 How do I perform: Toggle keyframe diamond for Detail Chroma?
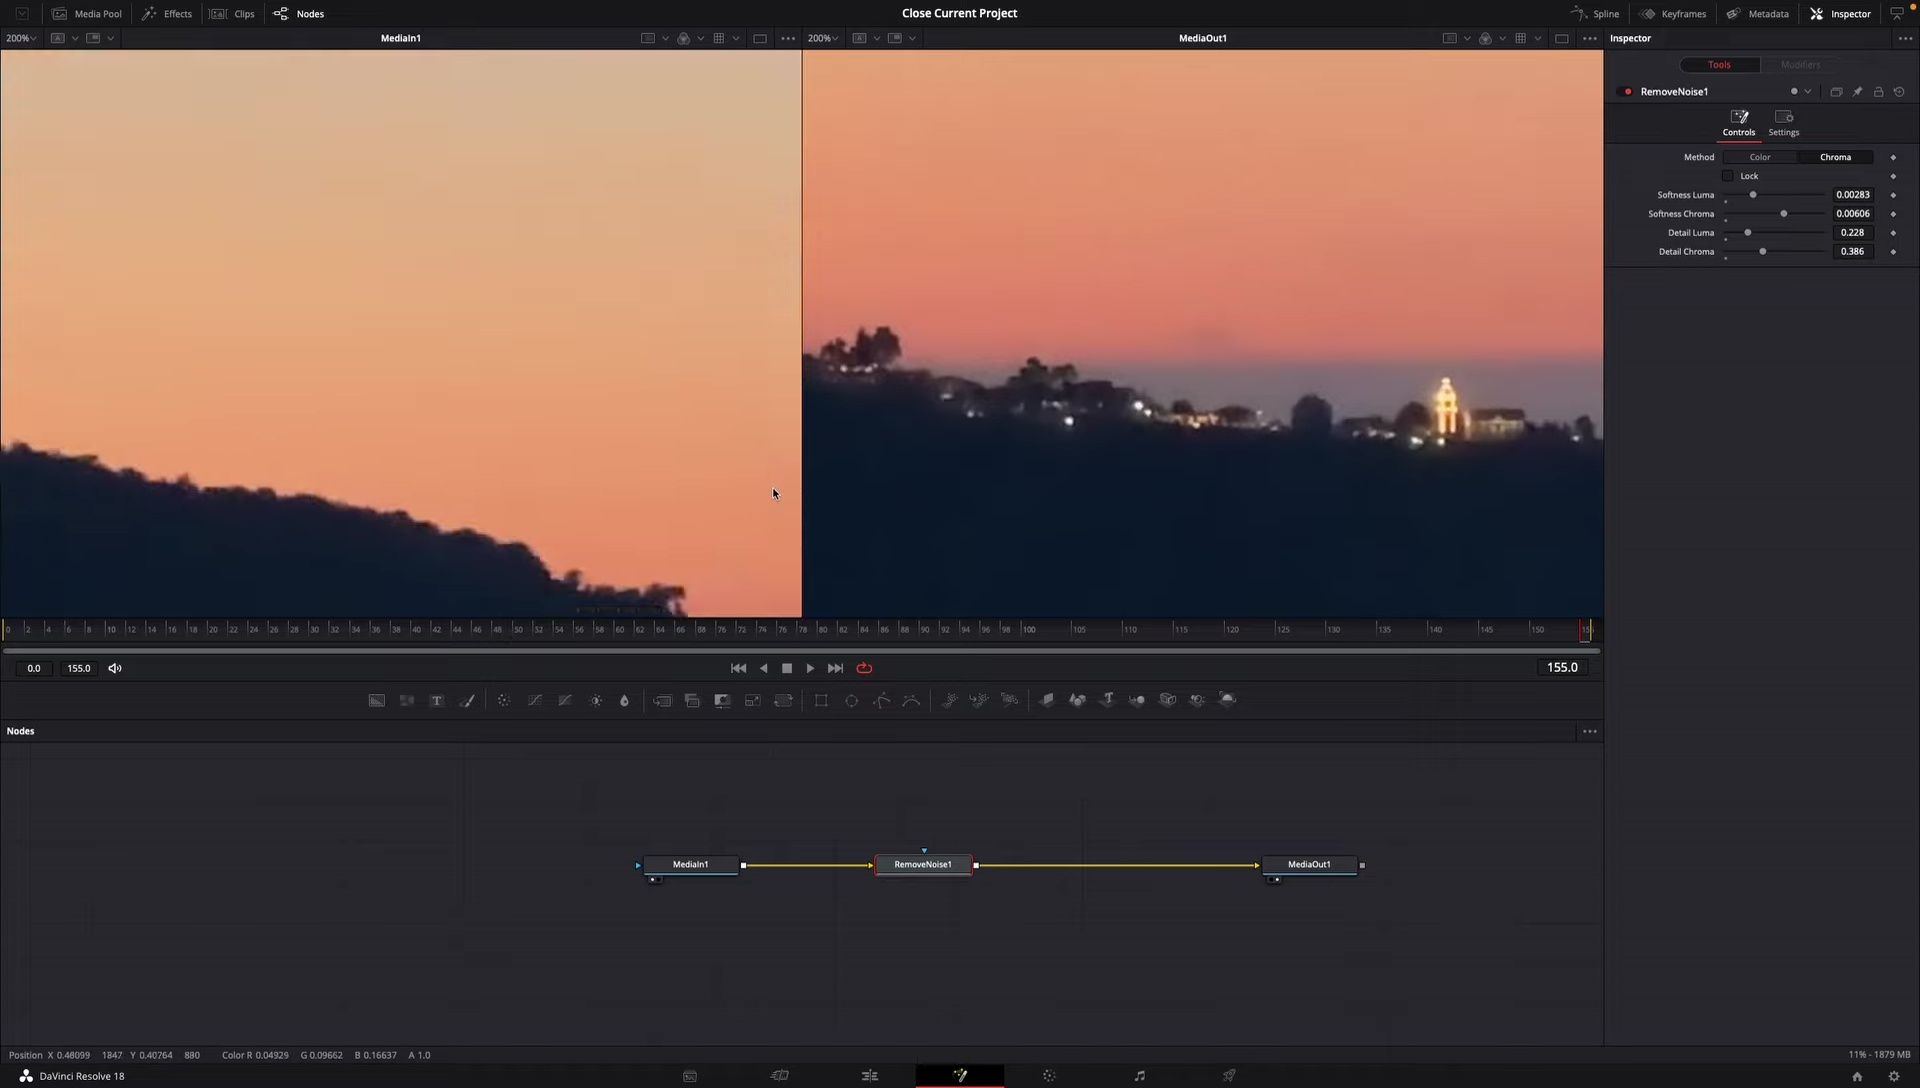(1893, 253)
